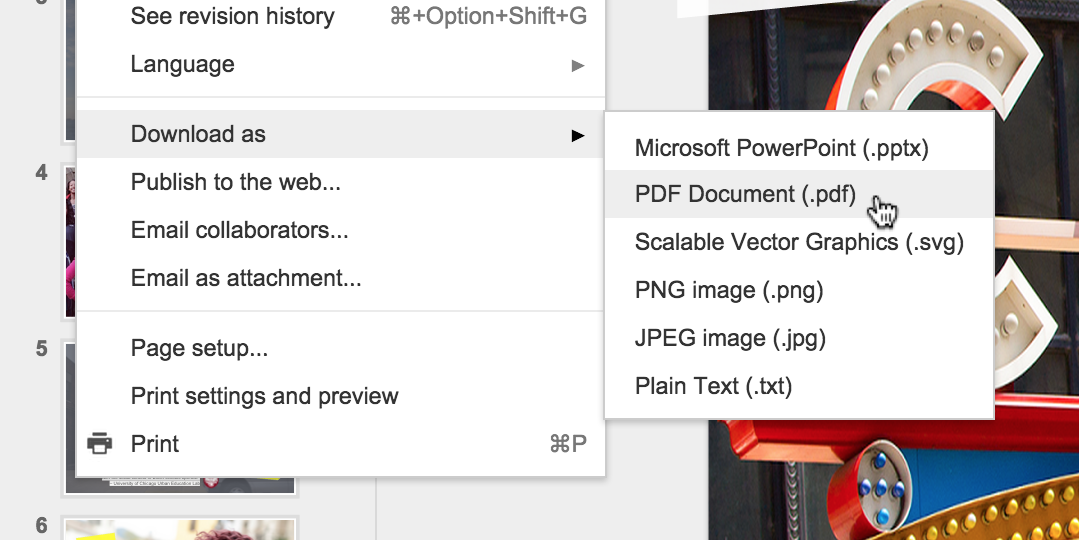Screen dimensions: 1079x540
Task: Open See revision history
Action: (x=232, y=16)
